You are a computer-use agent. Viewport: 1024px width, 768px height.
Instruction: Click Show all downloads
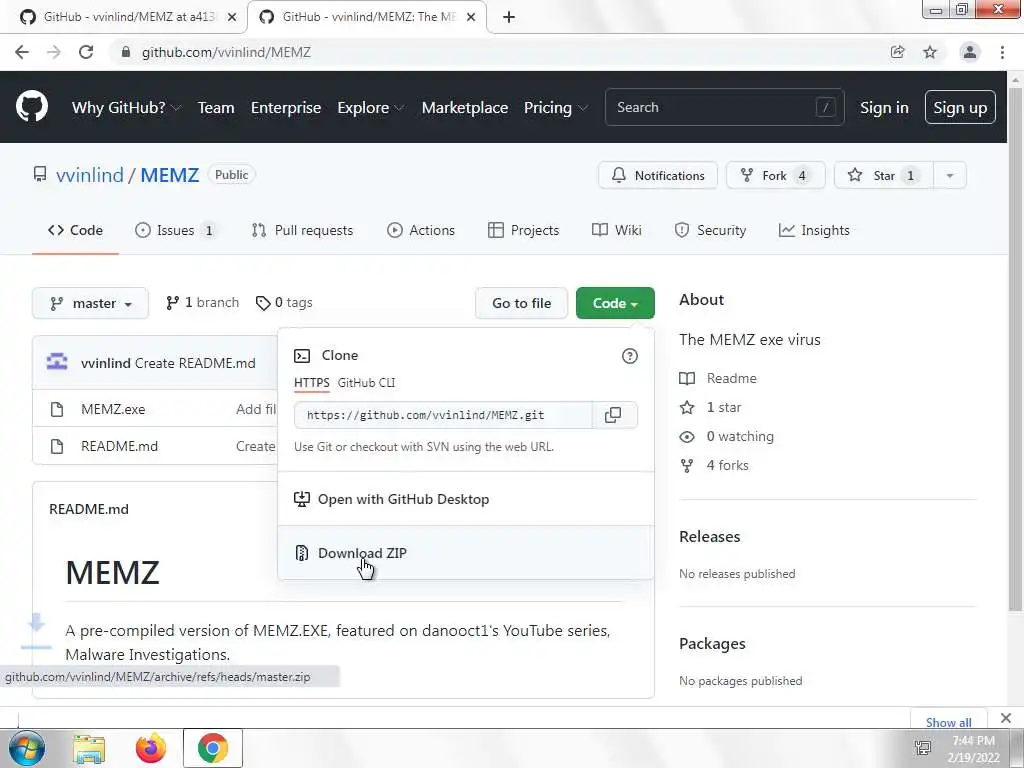948,722
